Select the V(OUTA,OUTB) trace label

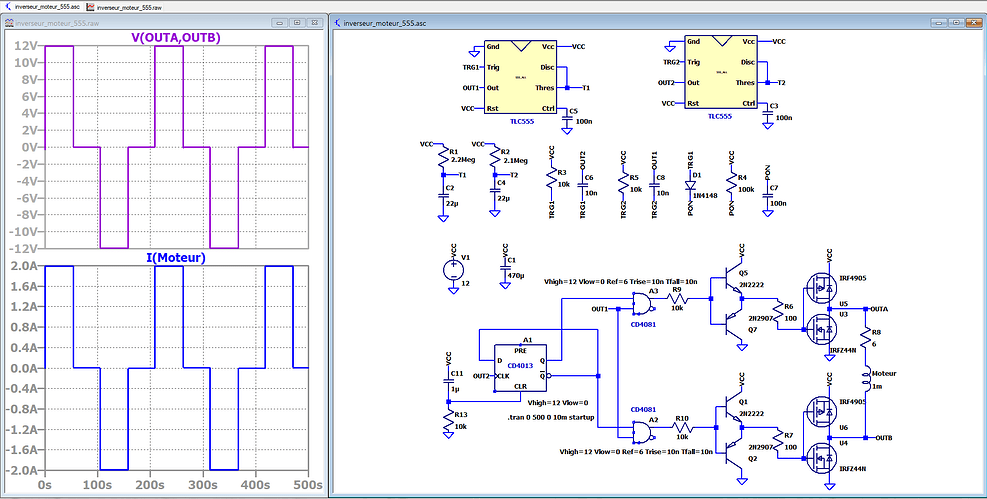176,38
